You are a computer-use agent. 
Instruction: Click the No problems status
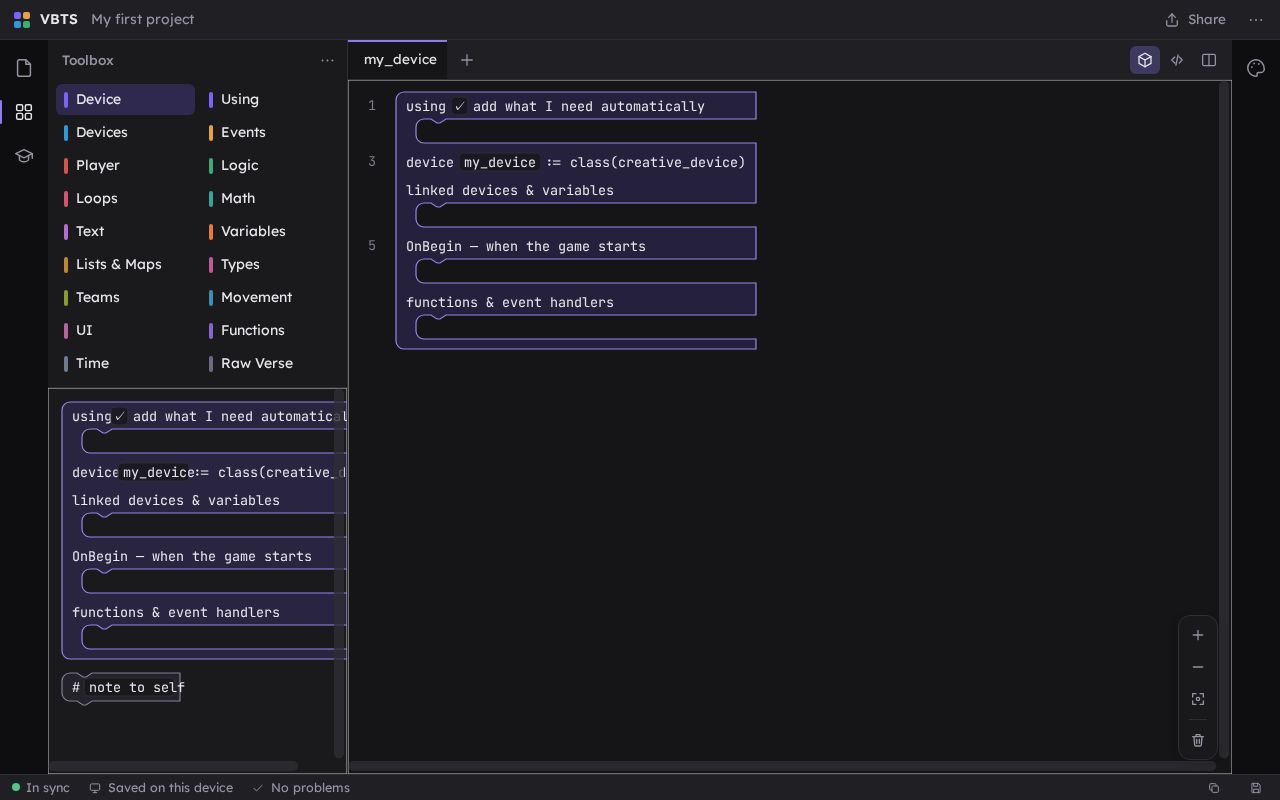point(301,788)
